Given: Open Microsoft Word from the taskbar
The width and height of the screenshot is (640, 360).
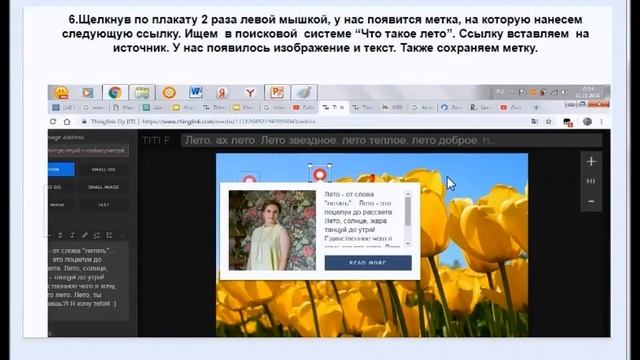Looking at the screenshot, I should 196,93.
